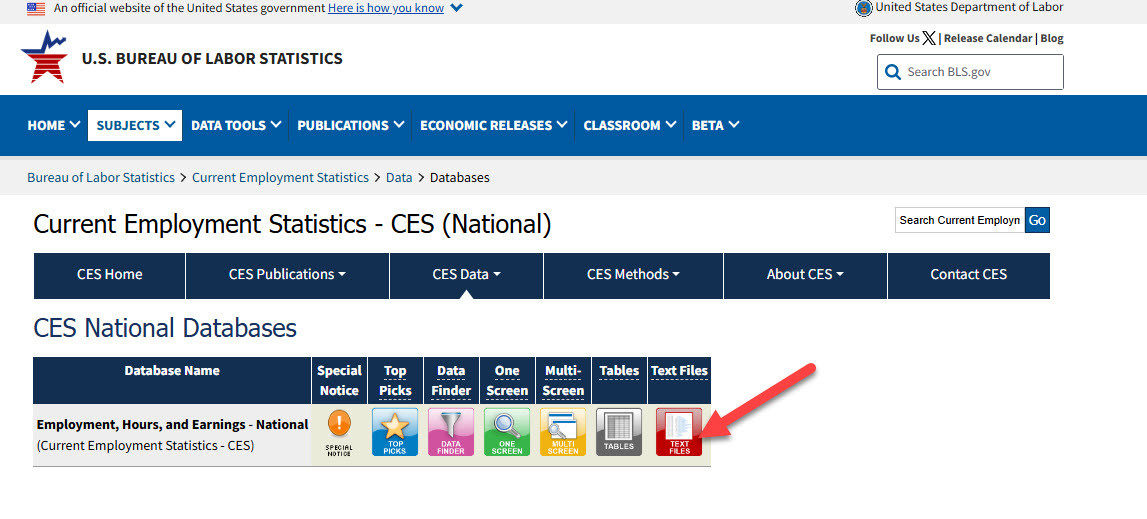This screenshot has height=519, width=1147.
Task: Follow the Current Employment Statistics breadcrumb
Action: [280, 177]
